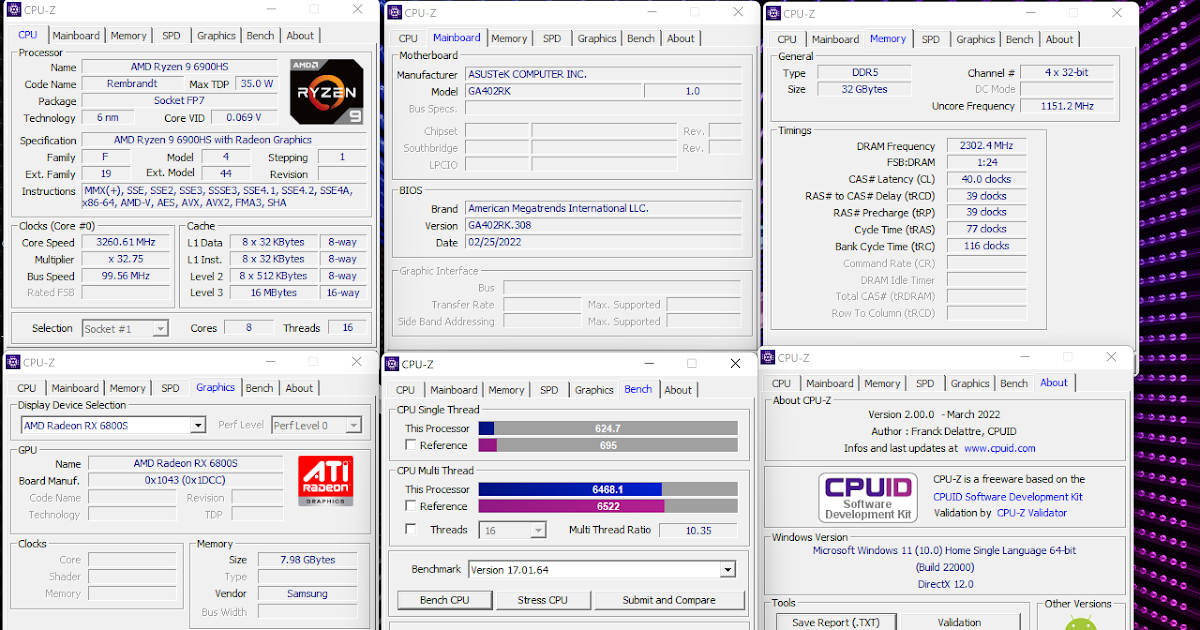The width and height of the screenshot is (1200, 630).
Task: Click CPU-Z title icon in the Mainboard window
Action: point(393,13)
